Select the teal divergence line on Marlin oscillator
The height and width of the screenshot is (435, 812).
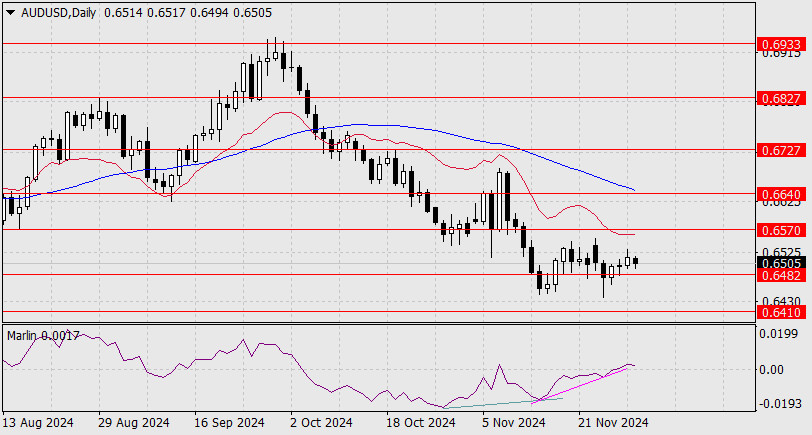point(503,403)
